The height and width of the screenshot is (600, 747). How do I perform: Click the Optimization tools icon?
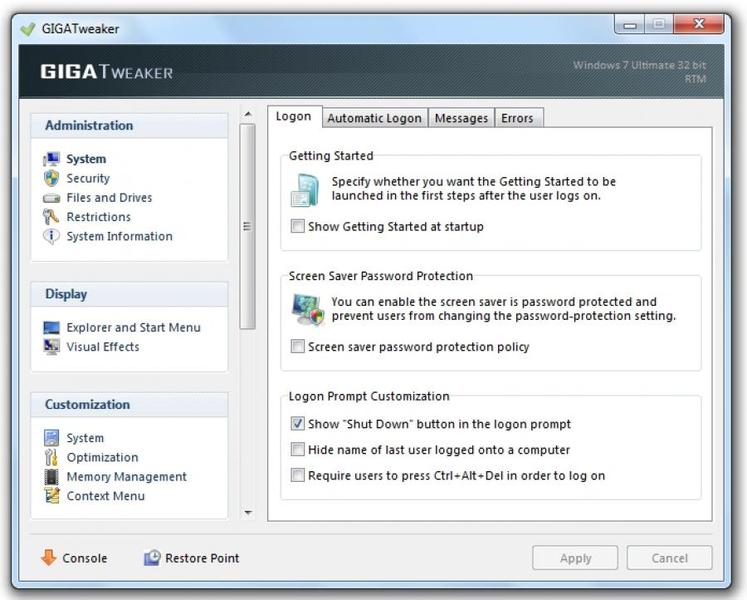(x=51, y=457)
